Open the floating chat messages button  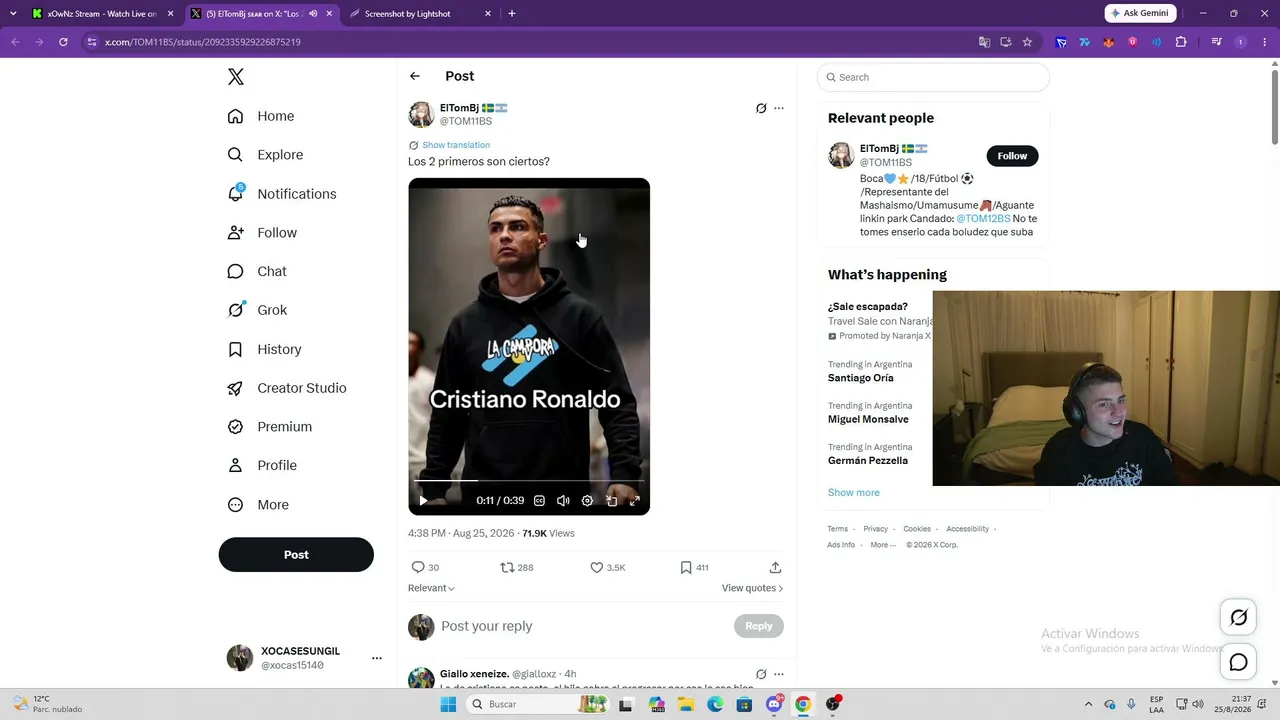[1238, 662]
